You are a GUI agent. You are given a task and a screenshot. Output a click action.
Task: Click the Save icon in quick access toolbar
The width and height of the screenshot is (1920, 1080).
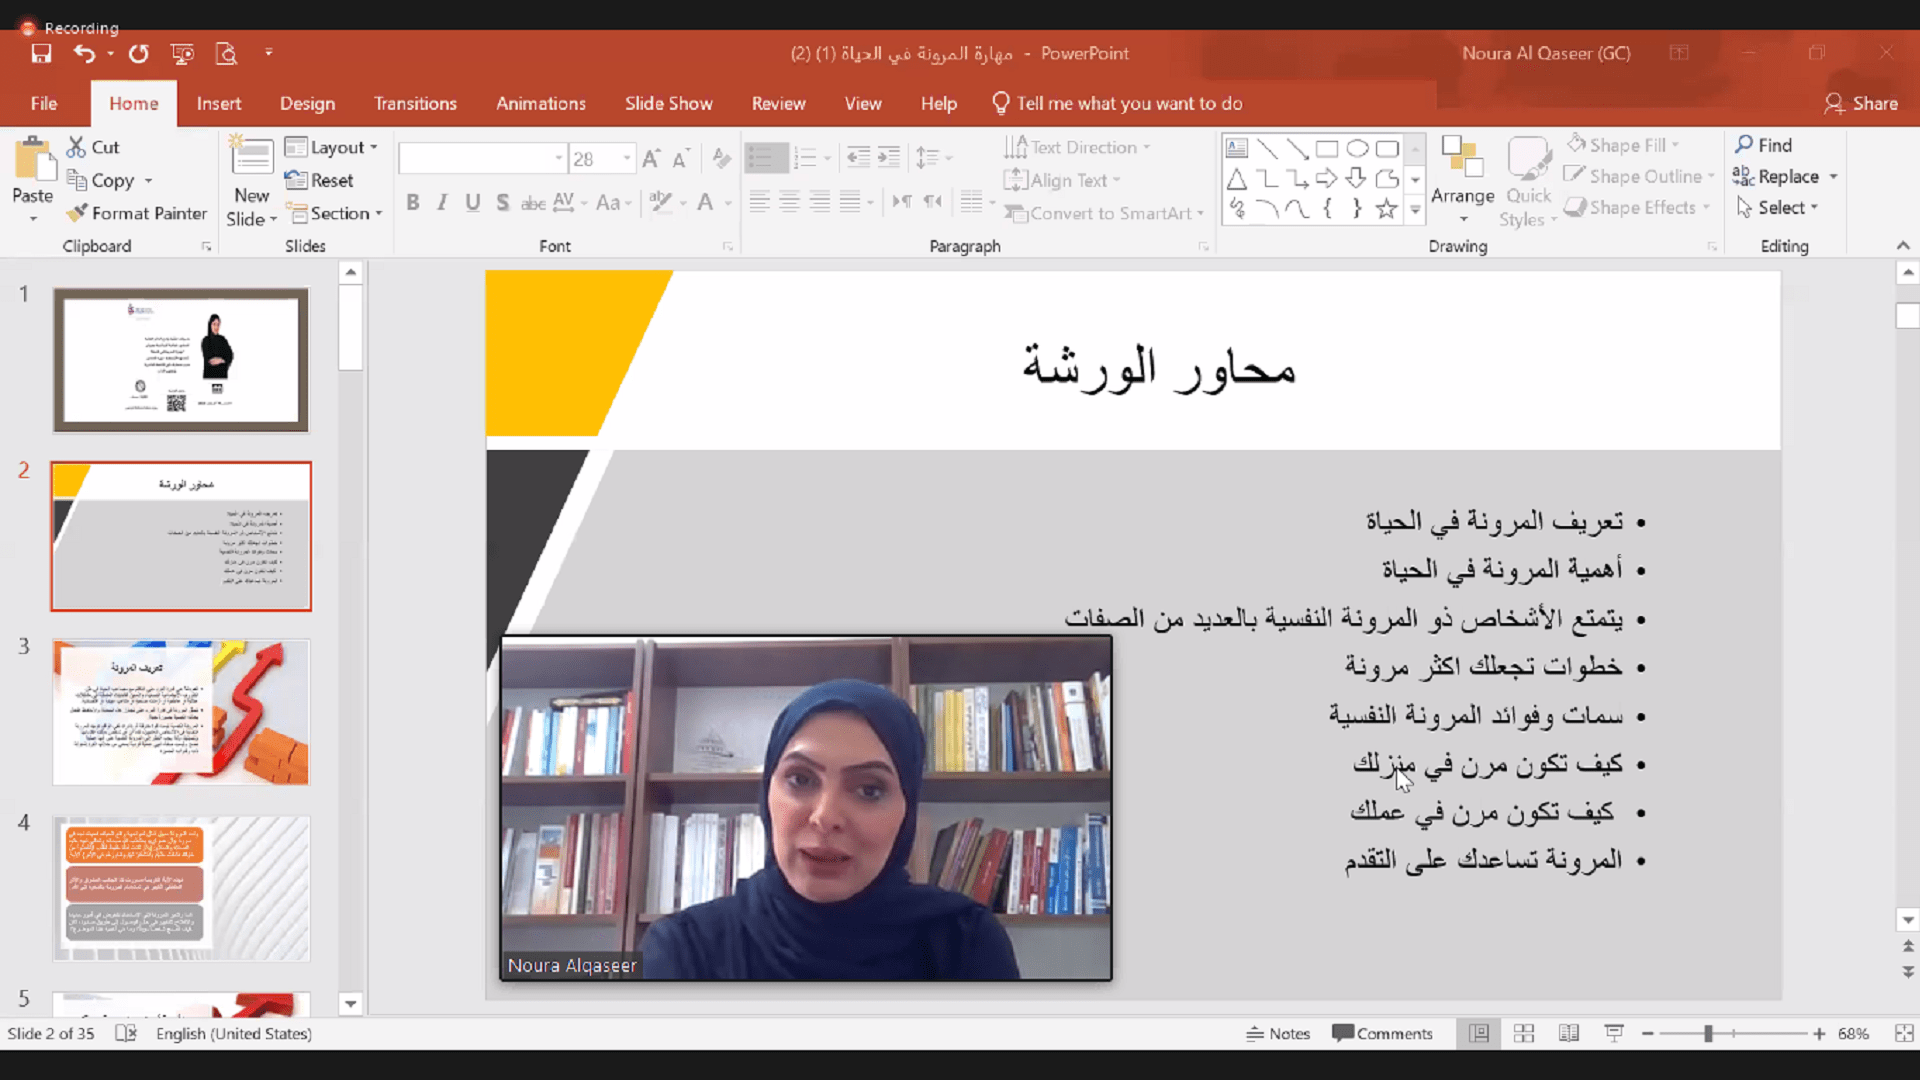(41, 54)
